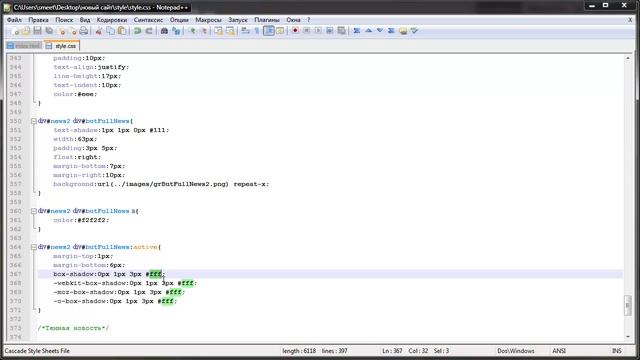
Task: Save the current file with the floppy icon
Action: [37, 31]
